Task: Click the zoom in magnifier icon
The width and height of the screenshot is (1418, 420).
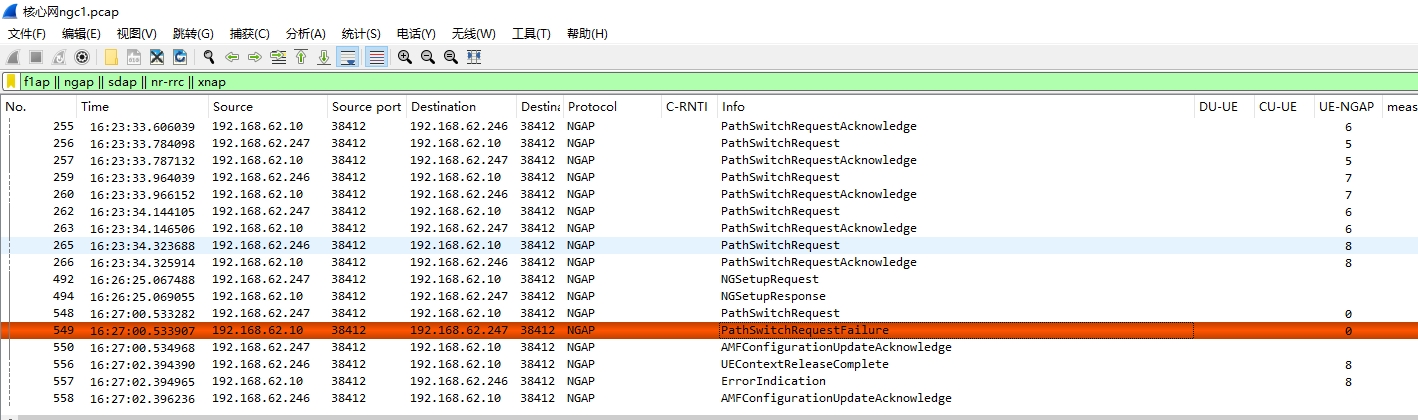Action: 405,57
